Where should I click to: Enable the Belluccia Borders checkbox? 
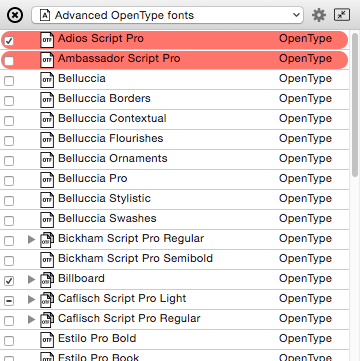(9, 101)
